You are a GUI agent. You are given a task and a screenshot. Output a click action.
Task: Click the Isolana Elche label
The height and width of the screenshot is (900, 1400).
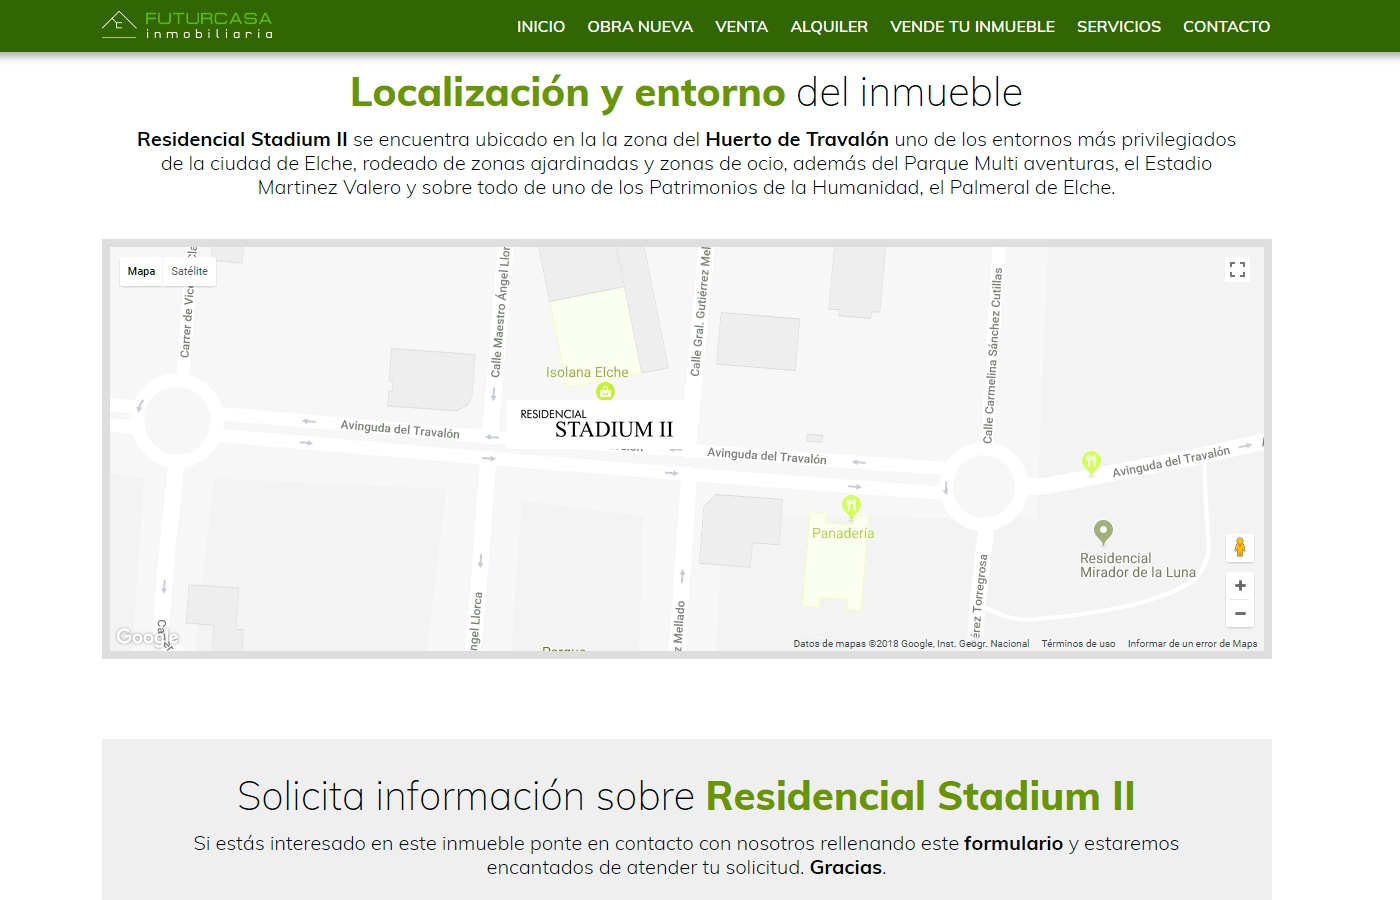click(587, 372)
